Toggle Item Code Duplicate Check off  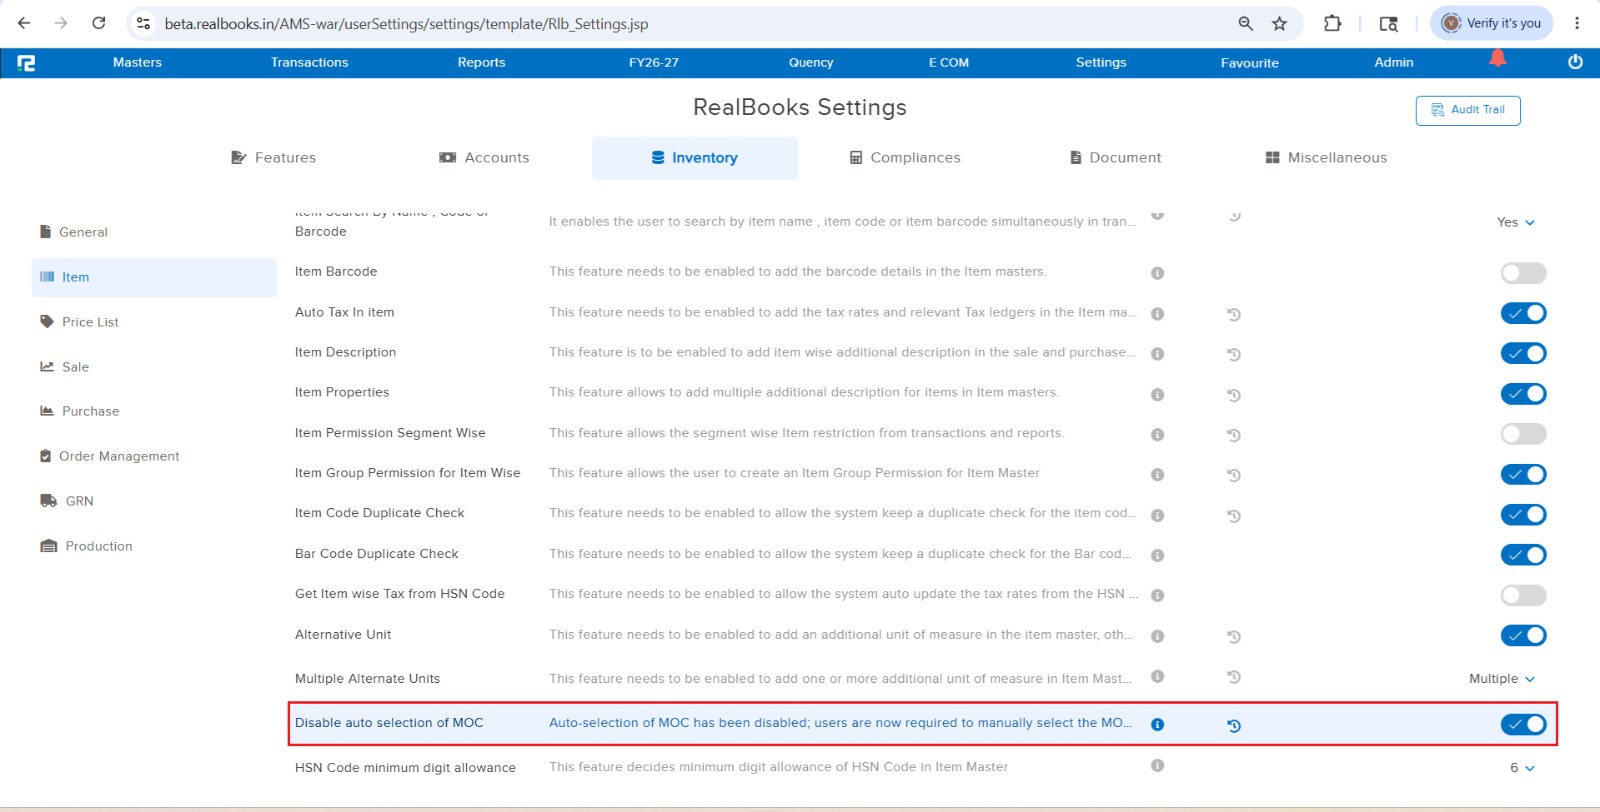coord(1523,514)
